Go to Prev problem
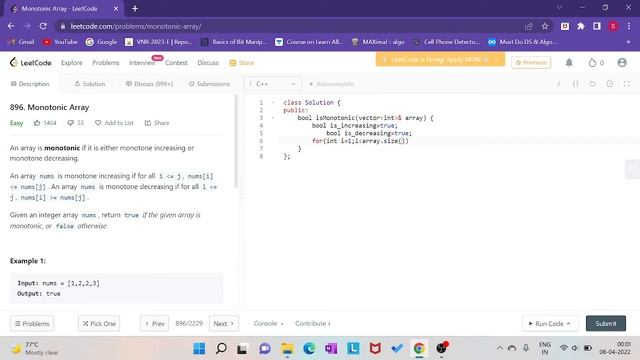The width and height of the screenshot is (640, 360). tap(154, 323)
